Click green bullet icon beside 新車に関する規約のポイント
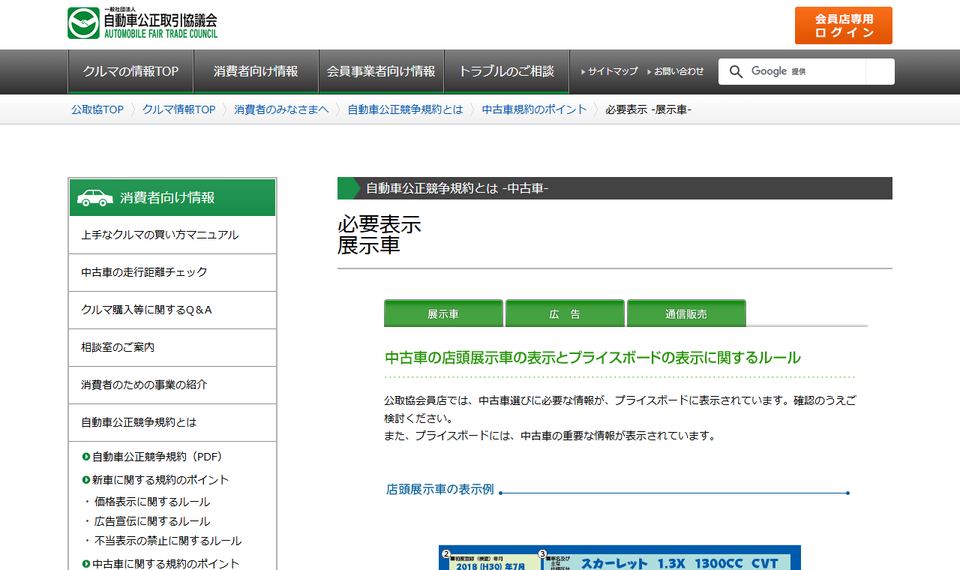The height and width of the screenshot is (570, 960). click(x=86, y=480)
